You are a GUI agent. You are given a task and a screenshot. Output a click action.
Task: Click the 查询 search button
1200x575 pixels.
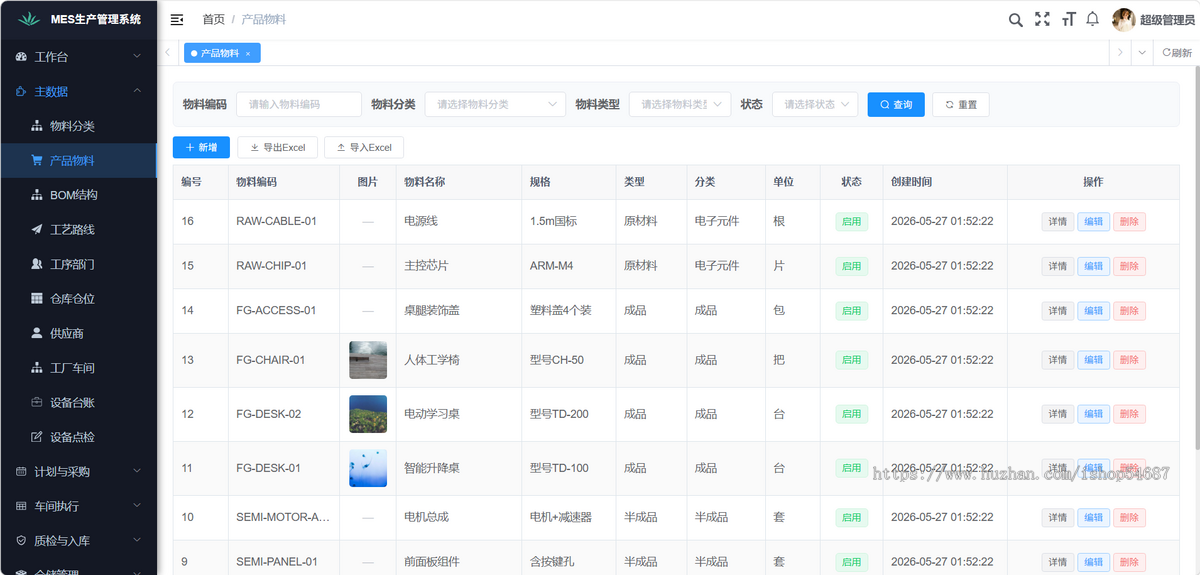(896, 104)
